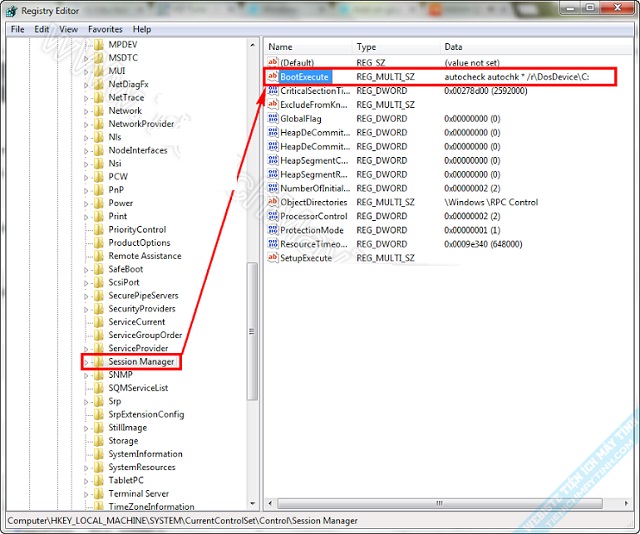The image size is (640, 534).
Task: Select the SystemInformation key
Action: (x=145, y=454)
